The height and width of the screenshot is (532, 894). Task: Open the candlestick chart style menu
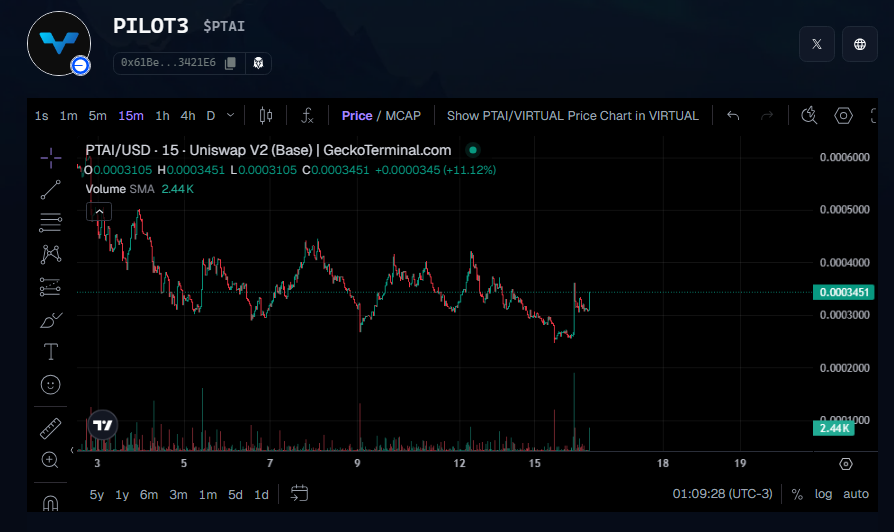click(266, 116)
